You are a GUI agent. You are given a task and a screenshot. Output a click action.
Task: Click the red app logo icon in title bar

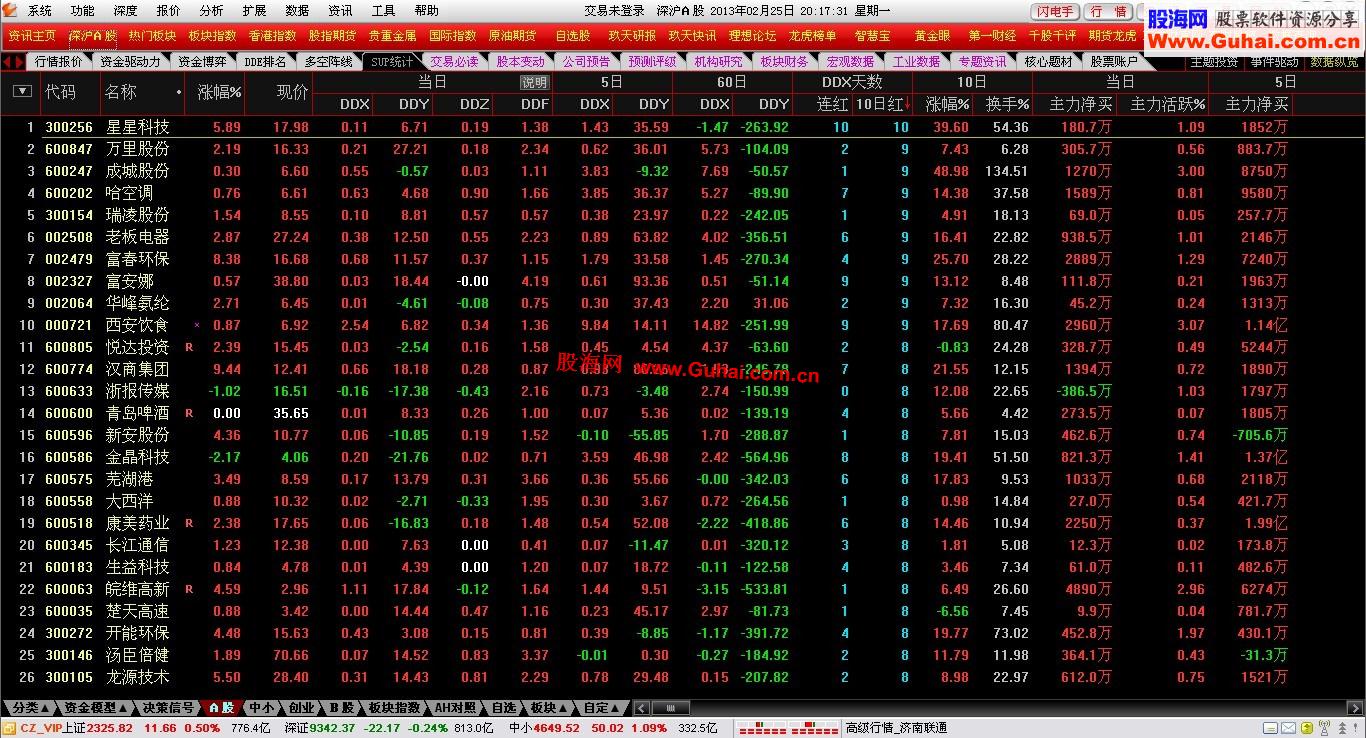tap(12, 10)
